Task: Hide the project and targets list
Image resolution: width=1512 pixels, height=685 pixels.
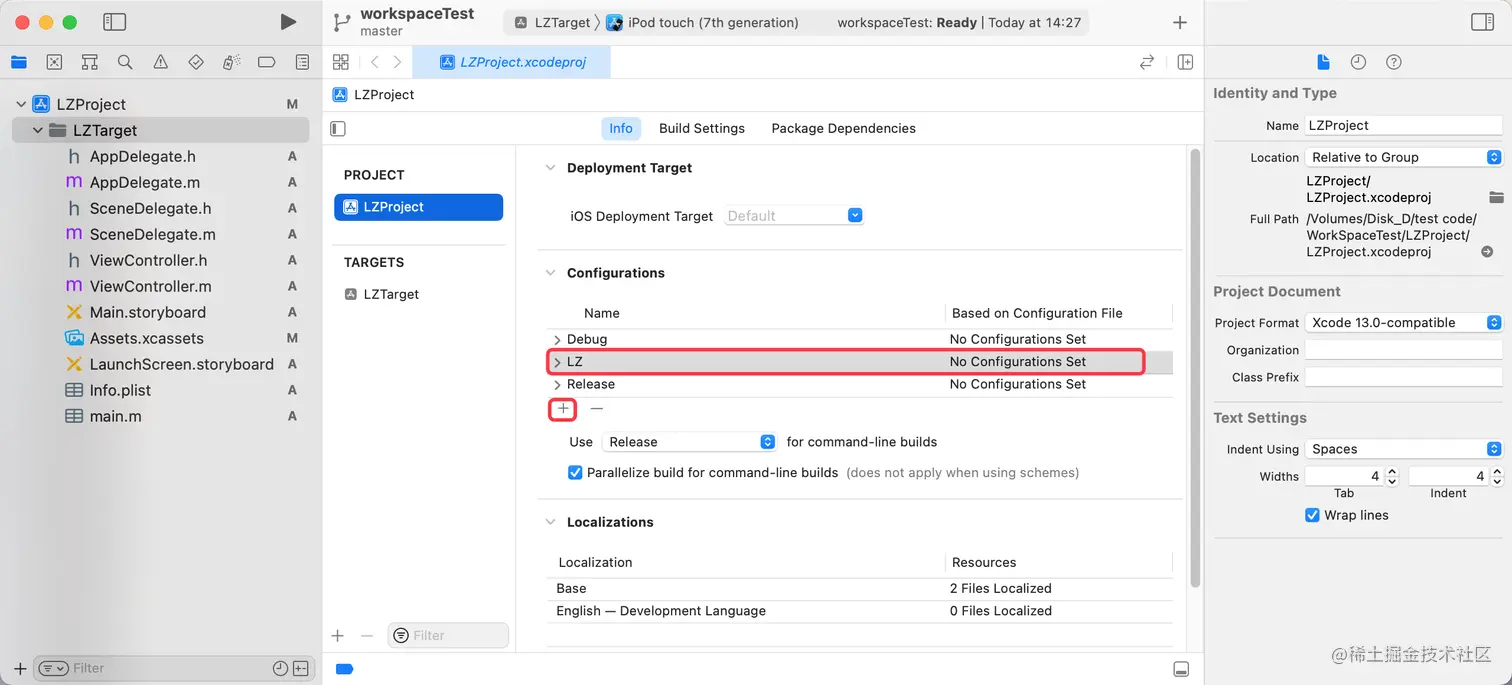Action: pos(338,128)
